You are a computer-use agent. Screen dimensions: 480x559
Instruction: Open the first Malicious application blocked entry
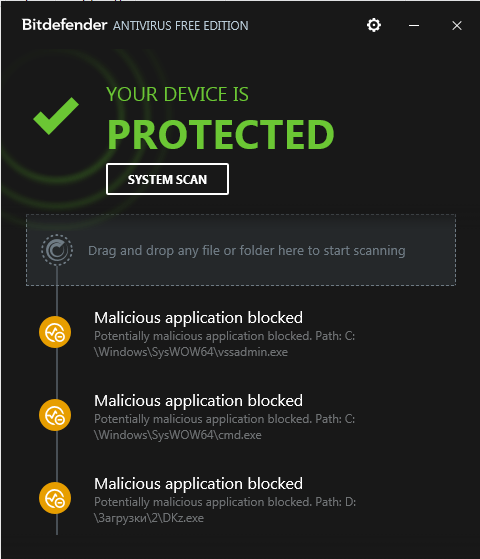click(198, 317)
